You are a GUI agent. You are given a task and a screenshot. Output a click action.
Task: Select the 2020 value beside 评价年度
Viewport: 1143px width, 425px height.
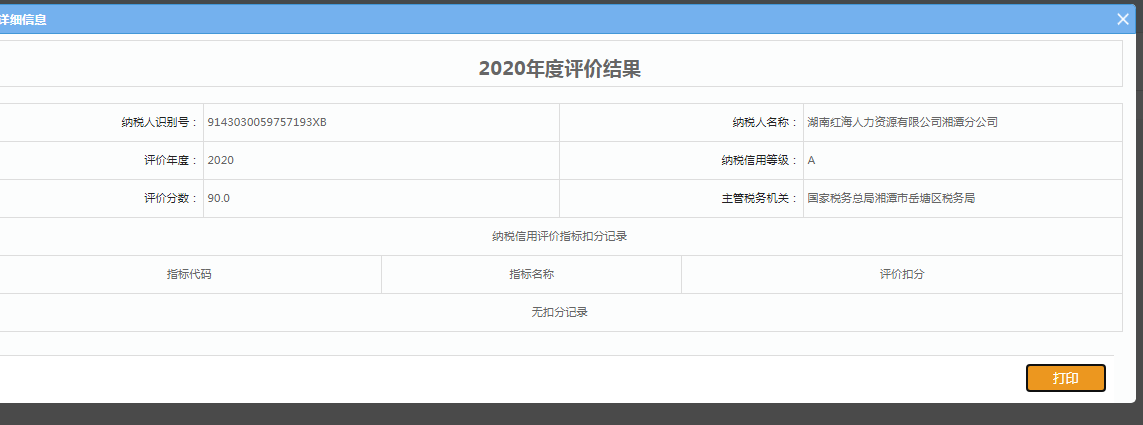pyautogui.click(x=221, y=160)
